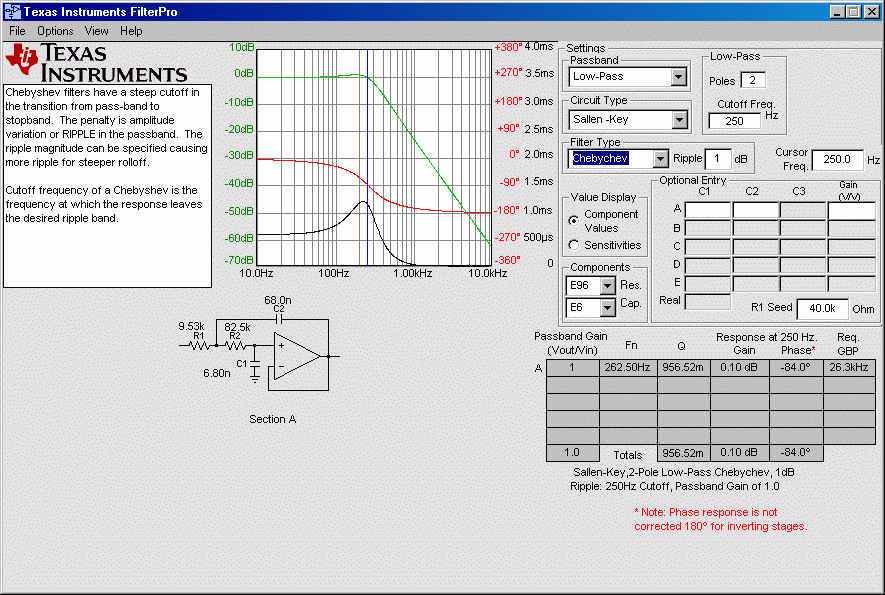Viewport: 885px width, 595px height.
Task: Expand the E96 resistor series dropdown
Action: [607, 286]
